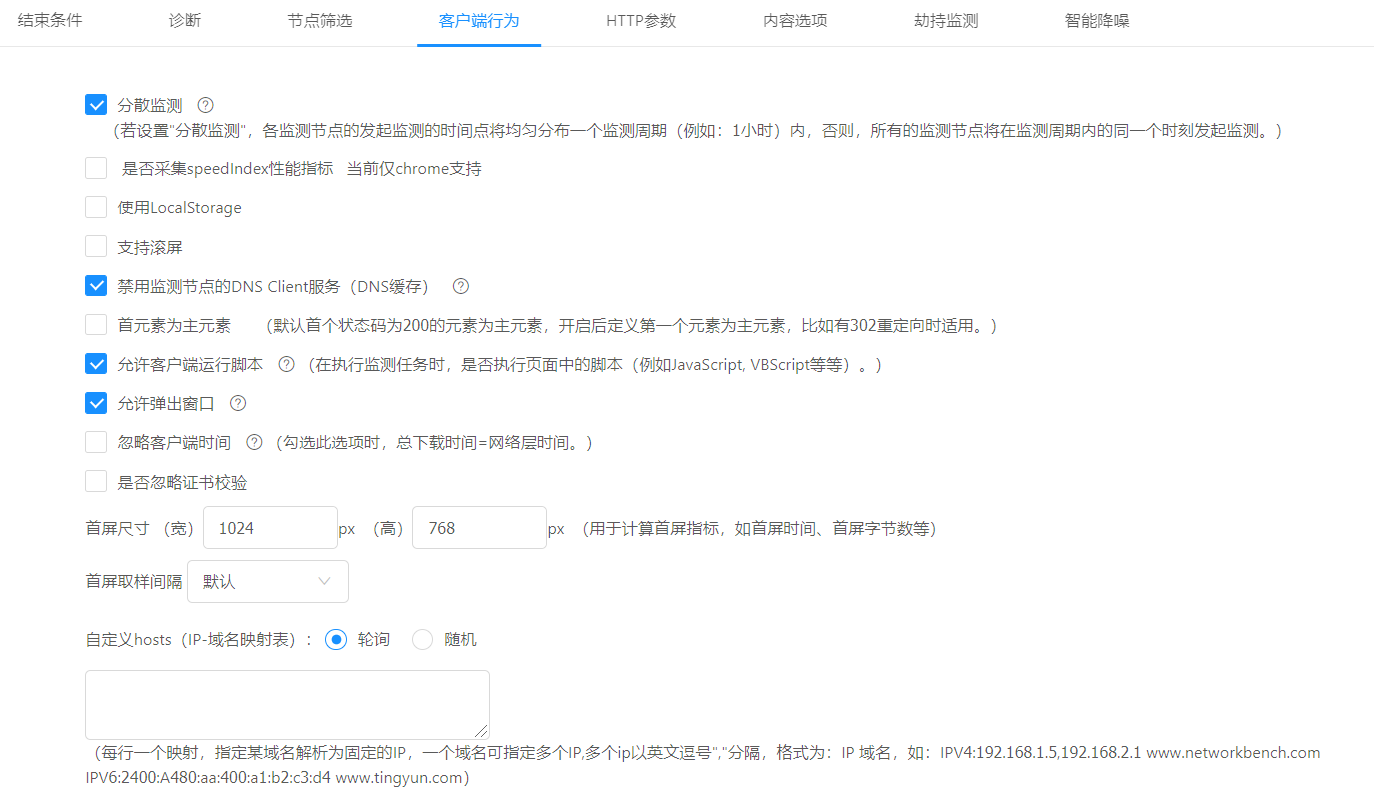
Task: Click help icon next to 允许客户端运行脚本
Action: pyautogui.click(x=286, y=365)
